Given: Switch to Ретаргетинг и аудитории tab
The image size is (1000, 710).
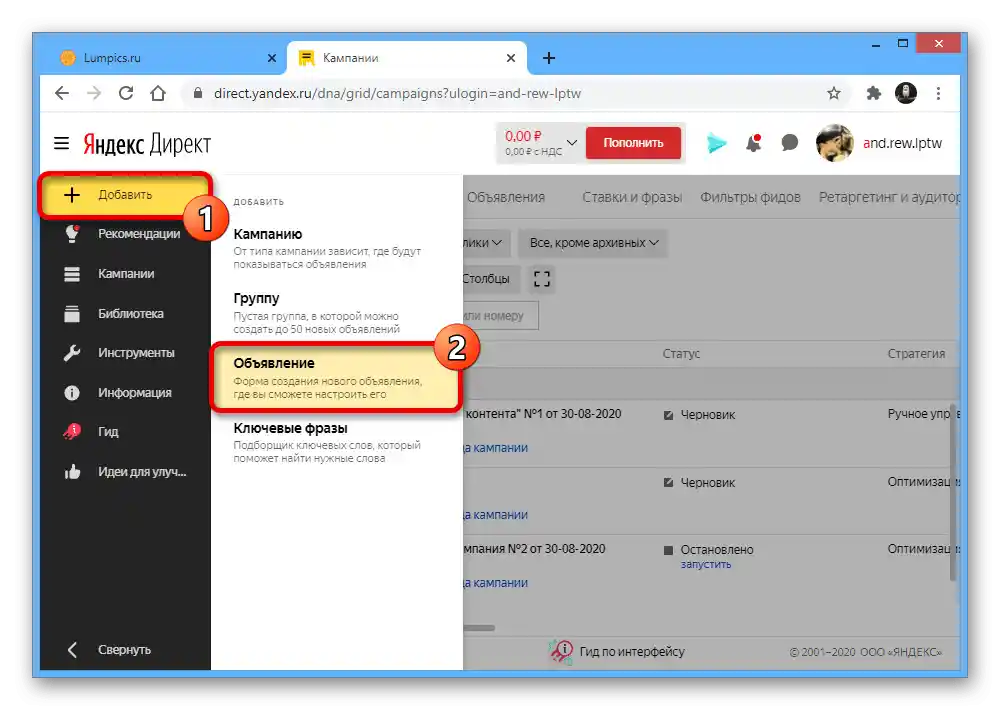Looking at the screenshot, I should click(x=889, y=197).
